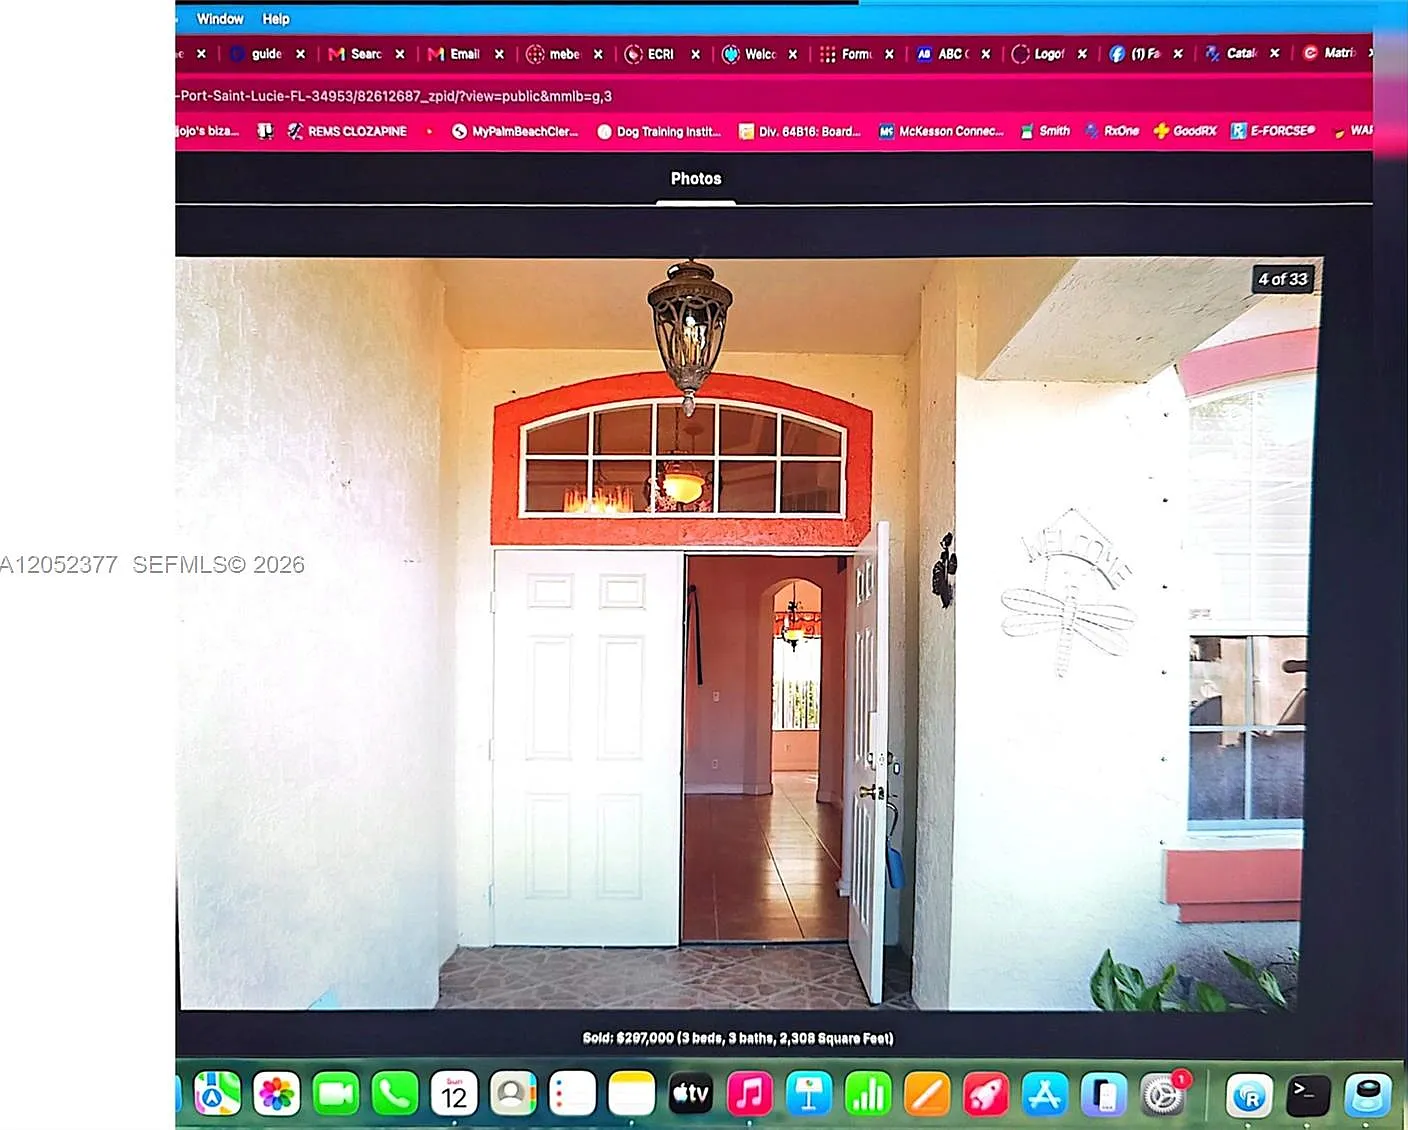Screen dimensions: 1408x1130
Task: Open the Music app in the Dock
Action: coord(750,1094)
